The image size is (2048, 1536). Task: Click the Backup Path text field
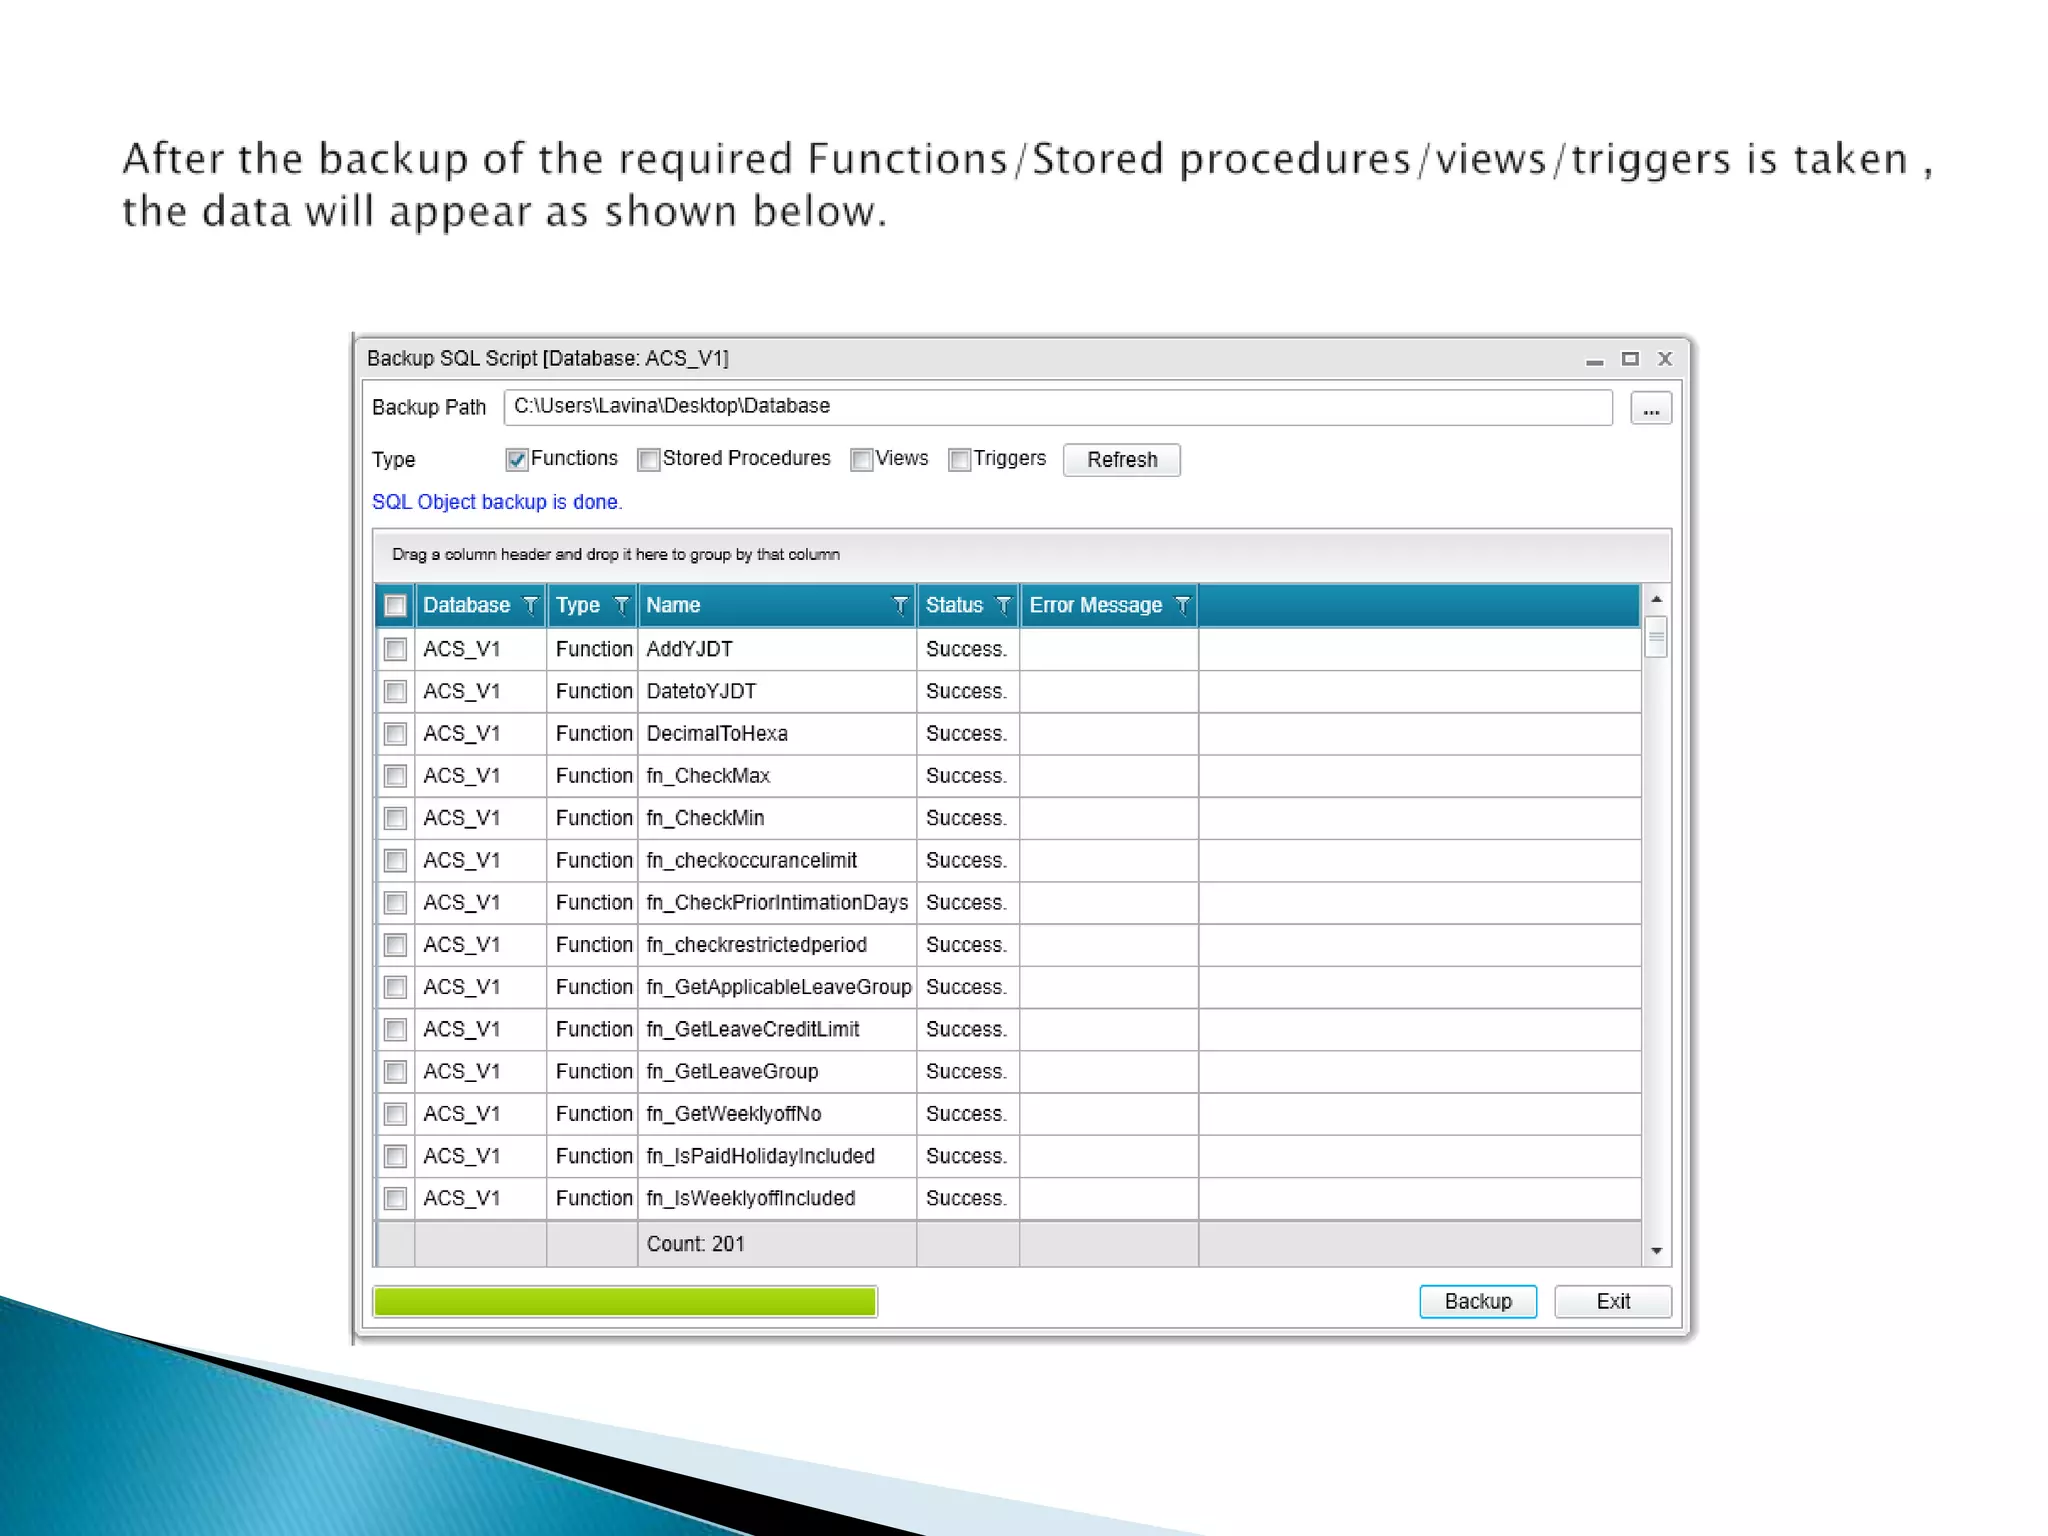pyautogui.click(x=1057, y=407)
